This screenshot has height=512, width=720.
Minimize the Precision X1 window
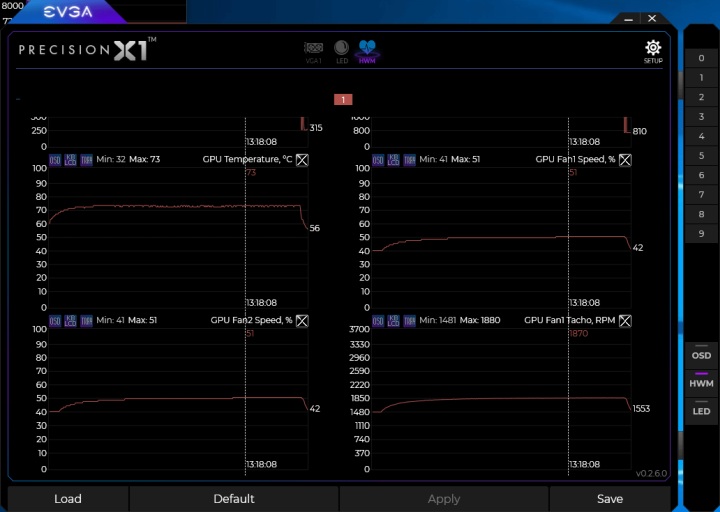(629, 19)
